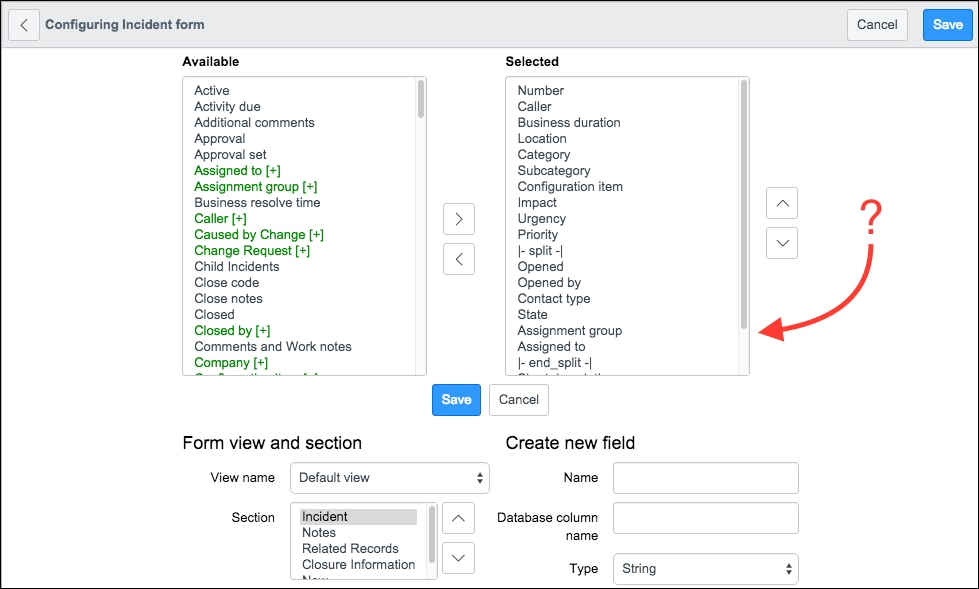
Task: Remove a field using the left arrow
Action: pos(458,259)
